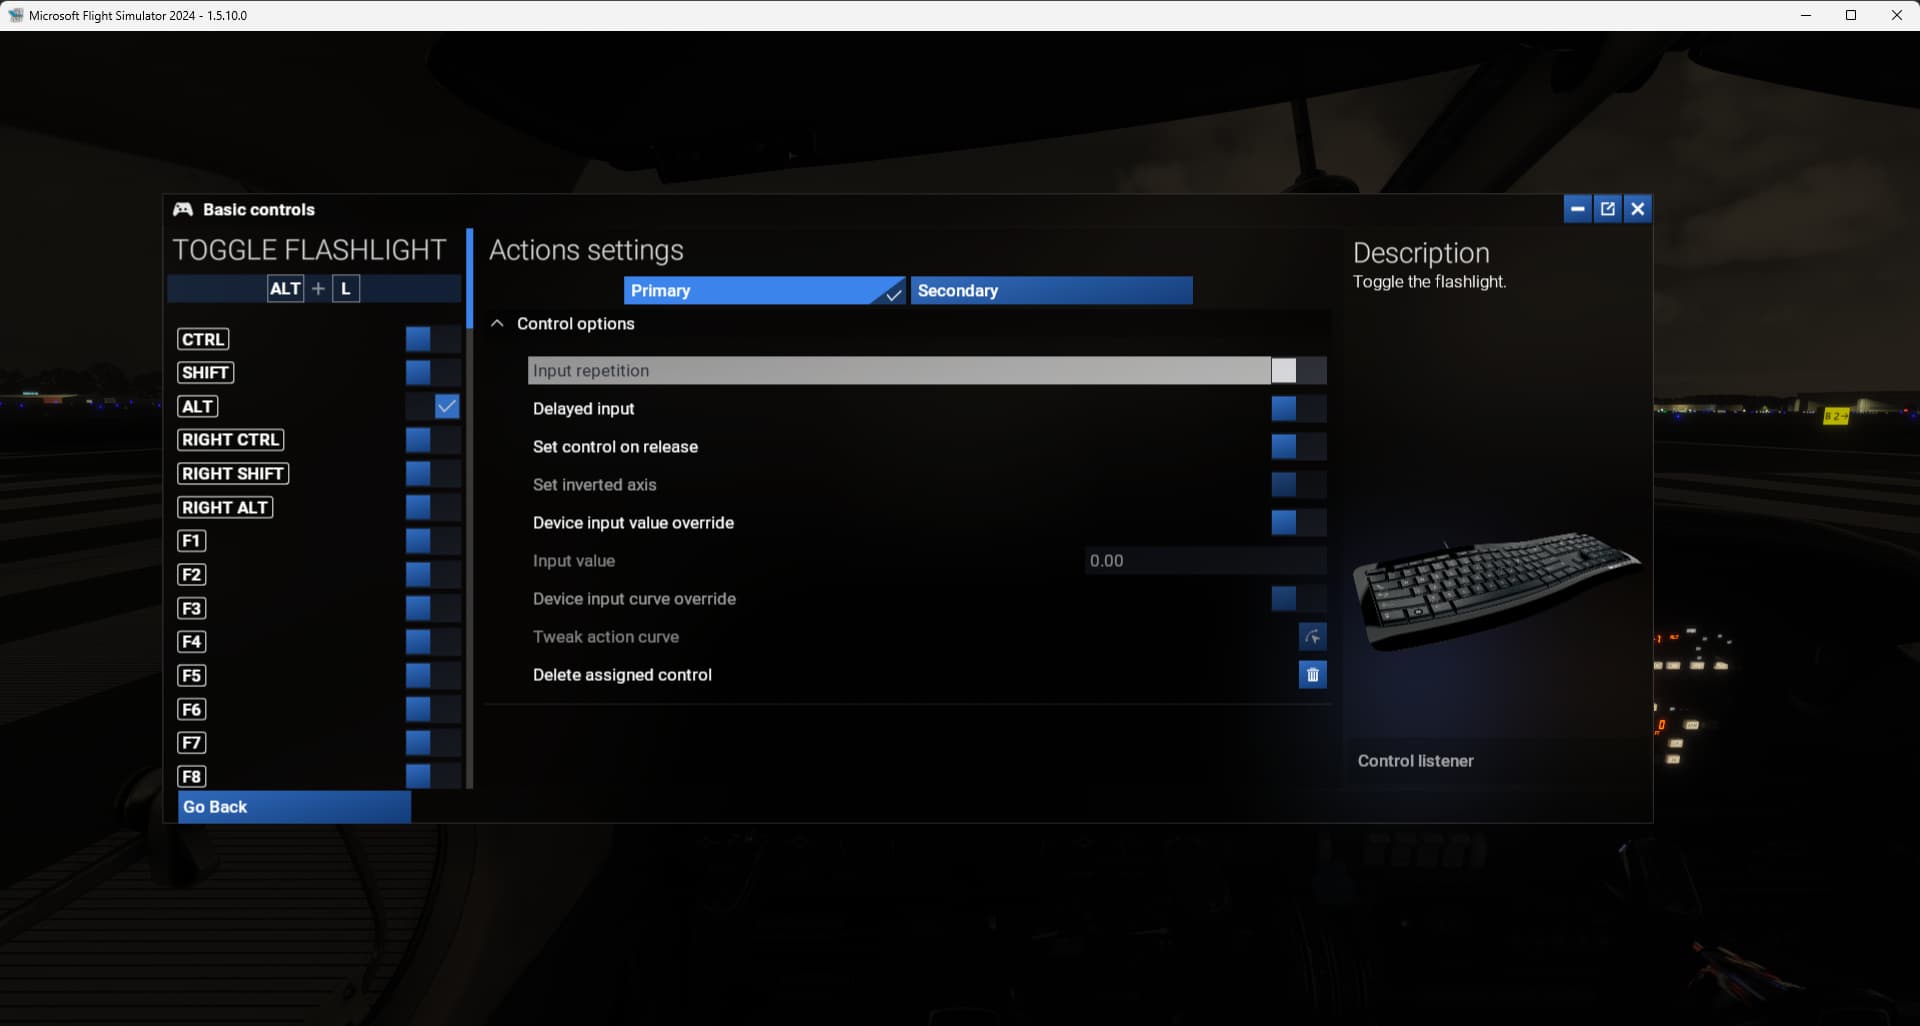Image resolution: width=1920 pixels, height=1026 pixels.
Task: Click the Delete assigned control label
Action: point(622,675)
